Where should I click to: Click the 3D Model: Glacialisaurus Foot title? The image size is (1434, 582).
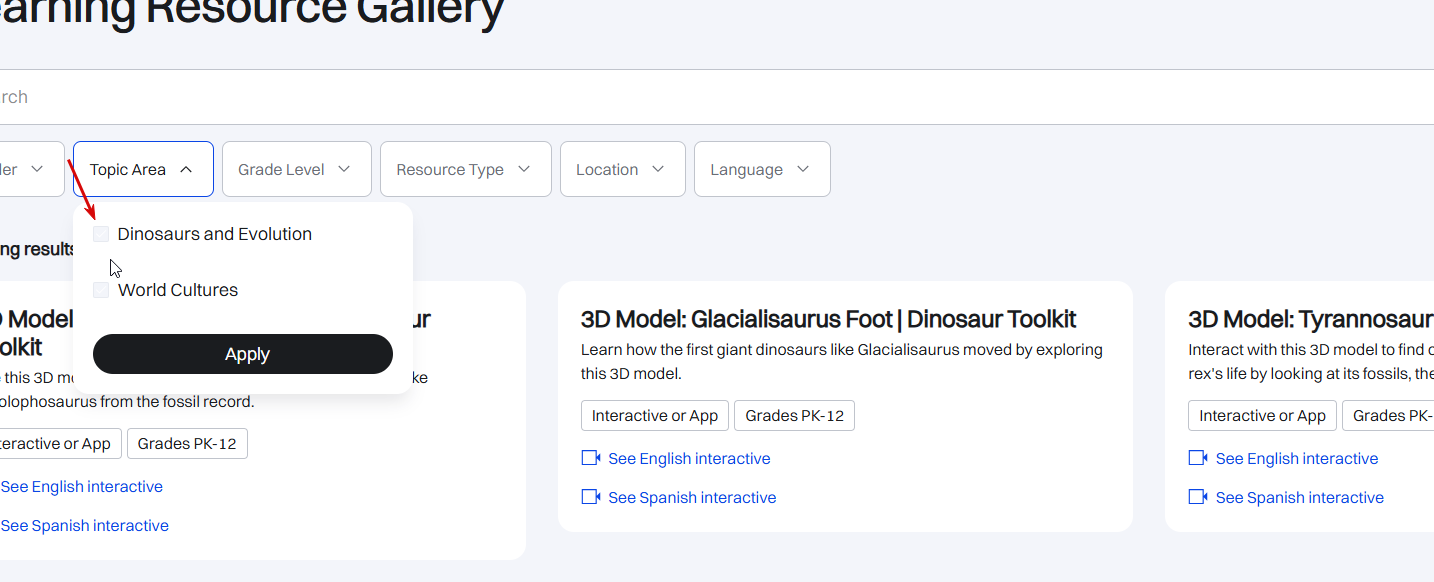tap(828, 319)
